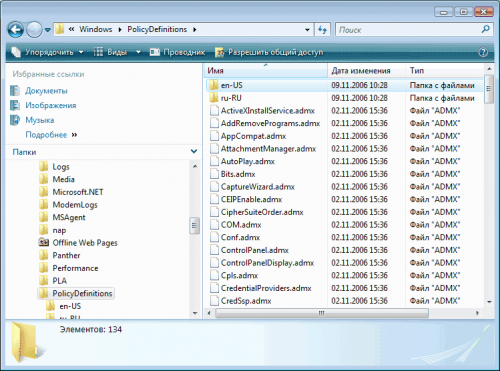Select Panther folder in tree
Viewport: 500px width, 371px height.
[66, 255]
